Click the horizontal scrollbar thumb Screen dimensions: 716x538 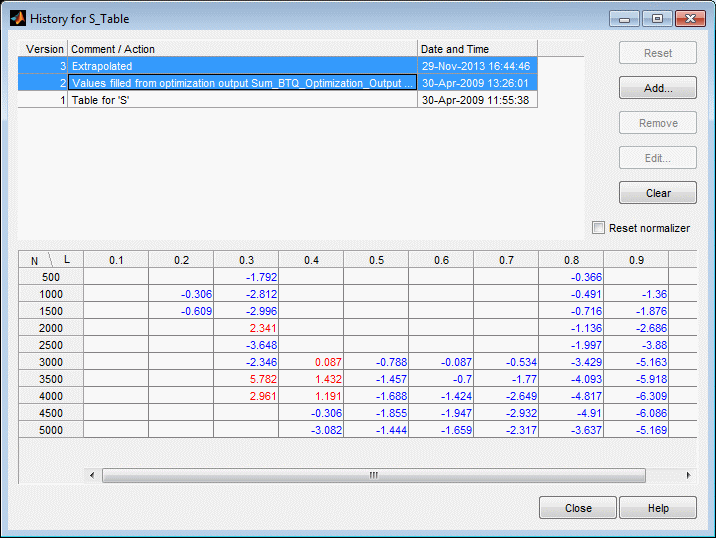[x=374, y=475]
